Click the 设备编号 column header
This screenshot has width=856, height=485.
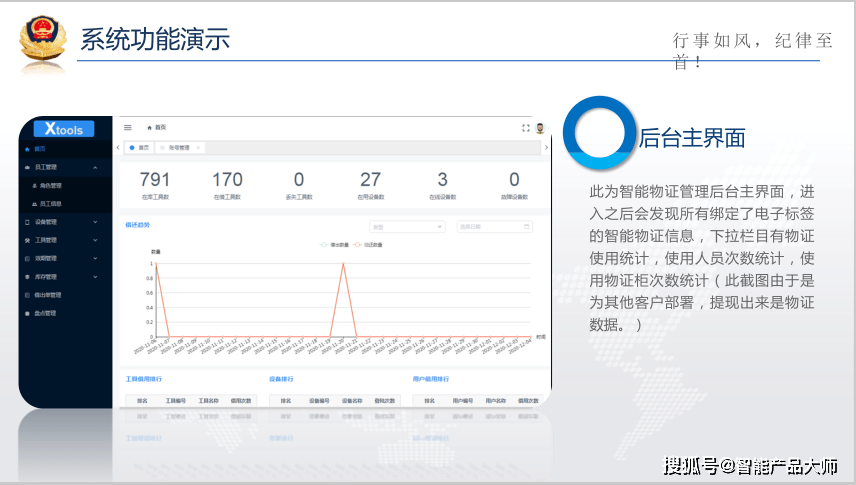(x=319, y=401)
